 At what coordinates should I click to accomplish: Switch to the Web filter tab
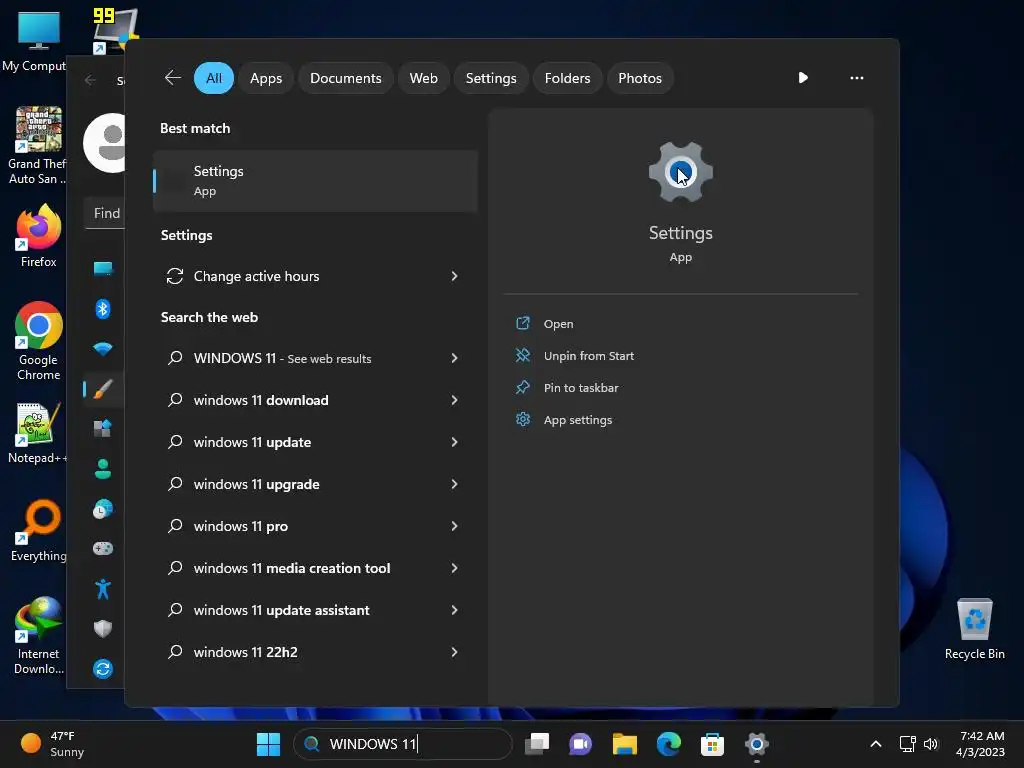coord(423,78)
